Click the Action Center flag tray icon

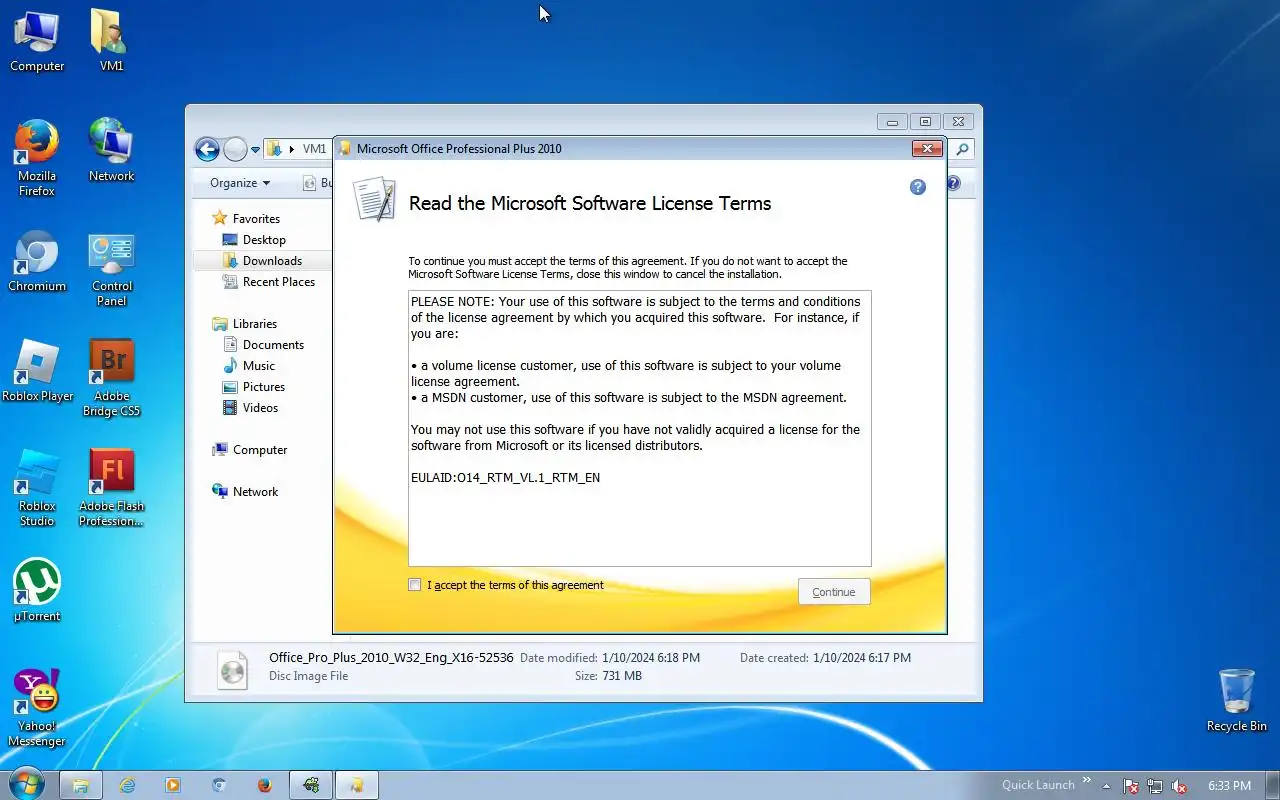1131,786
